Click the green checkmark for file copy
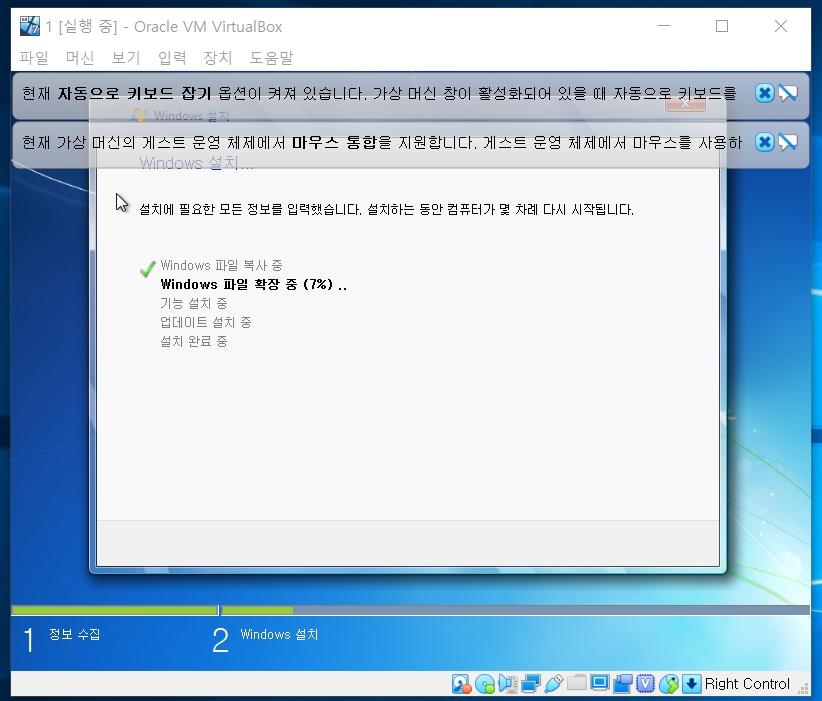The image size is (822, 701). [x=148, y=268]
